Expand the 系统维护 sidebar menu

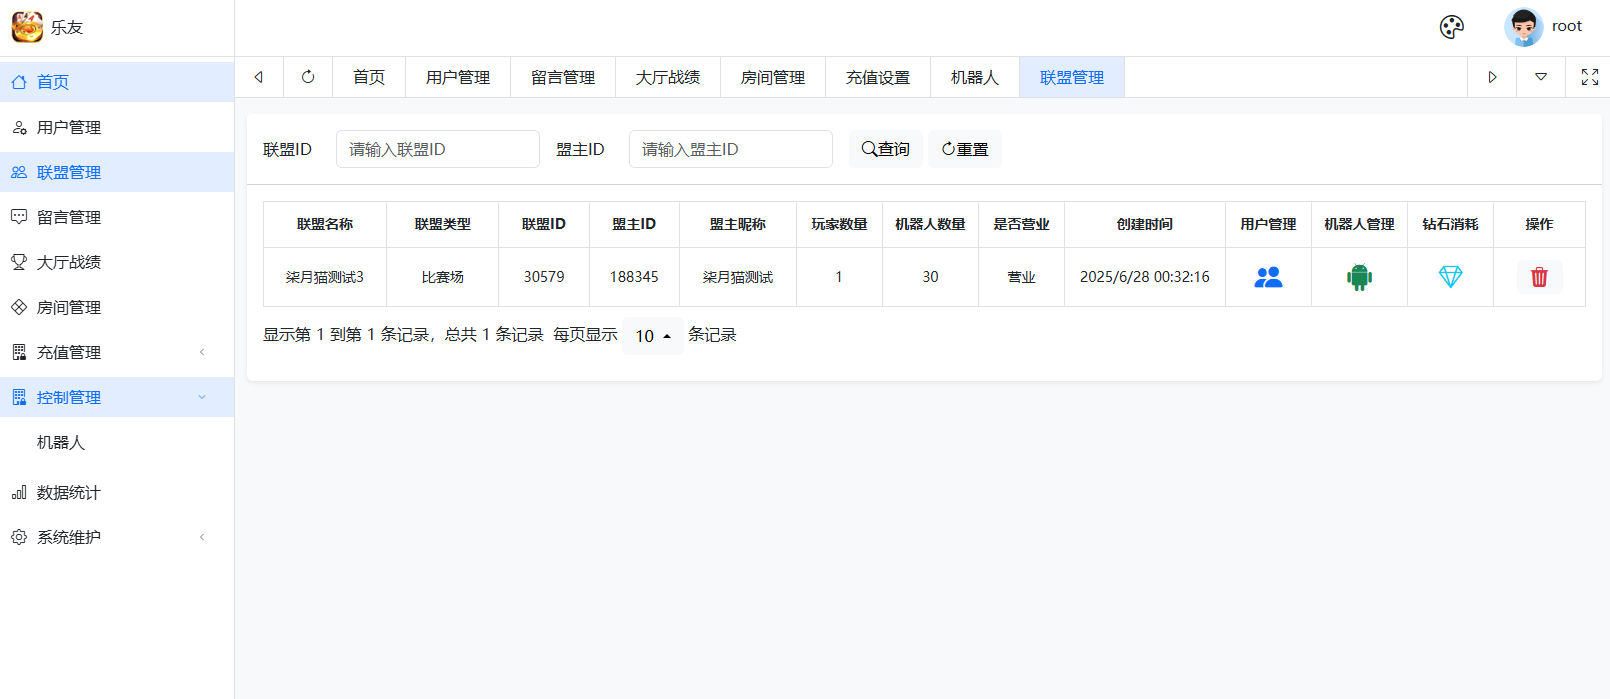[x=117, y=537]
